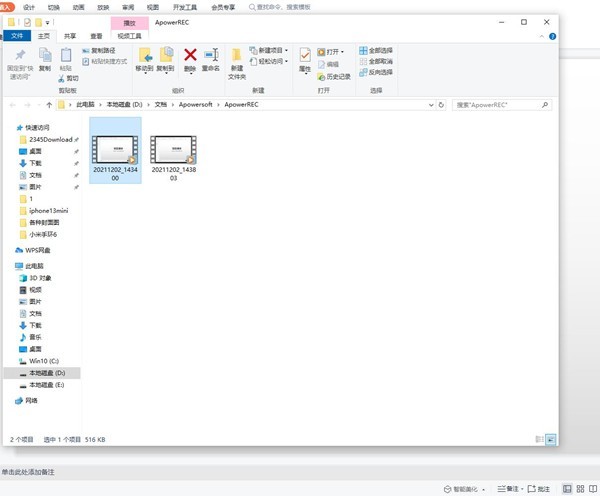Screen dimensions: 600x496
Task: Click the Move to folder icon
Action: [145, 55]
